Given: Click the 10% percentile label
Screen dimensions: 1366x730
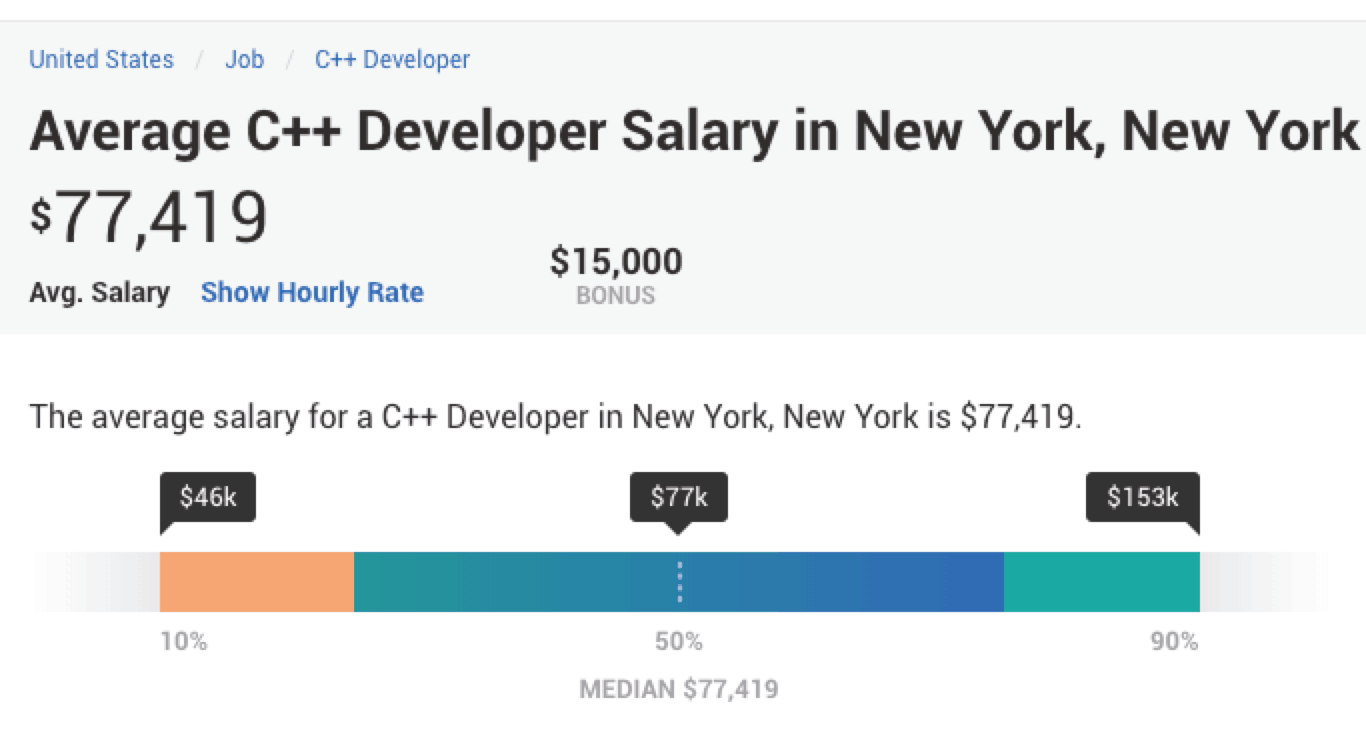Looking at the screenshot, I should click(x=184, y=642).
